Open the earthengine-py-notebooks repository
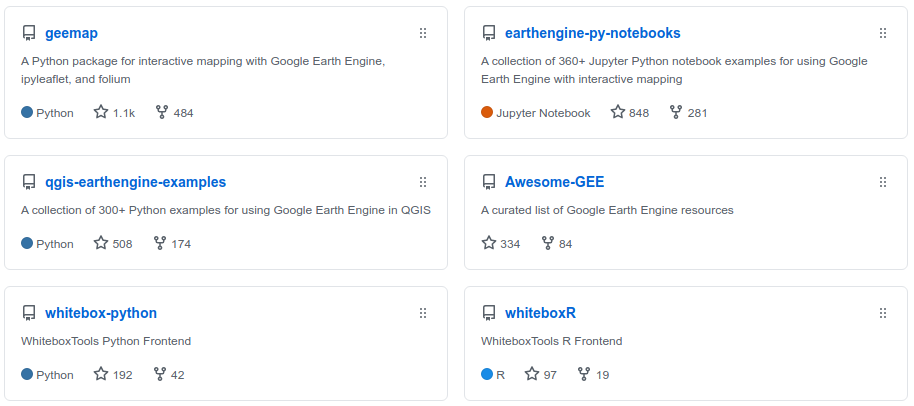The height and width of the screenshot is (406, 914). pyautogui.click(x=592, y=33)
